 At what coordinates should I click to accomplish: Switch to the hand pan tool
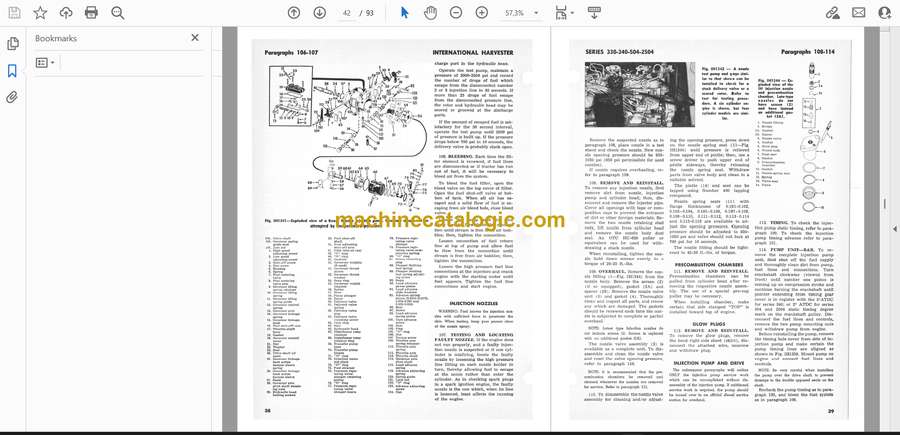(x=430, y=13)
